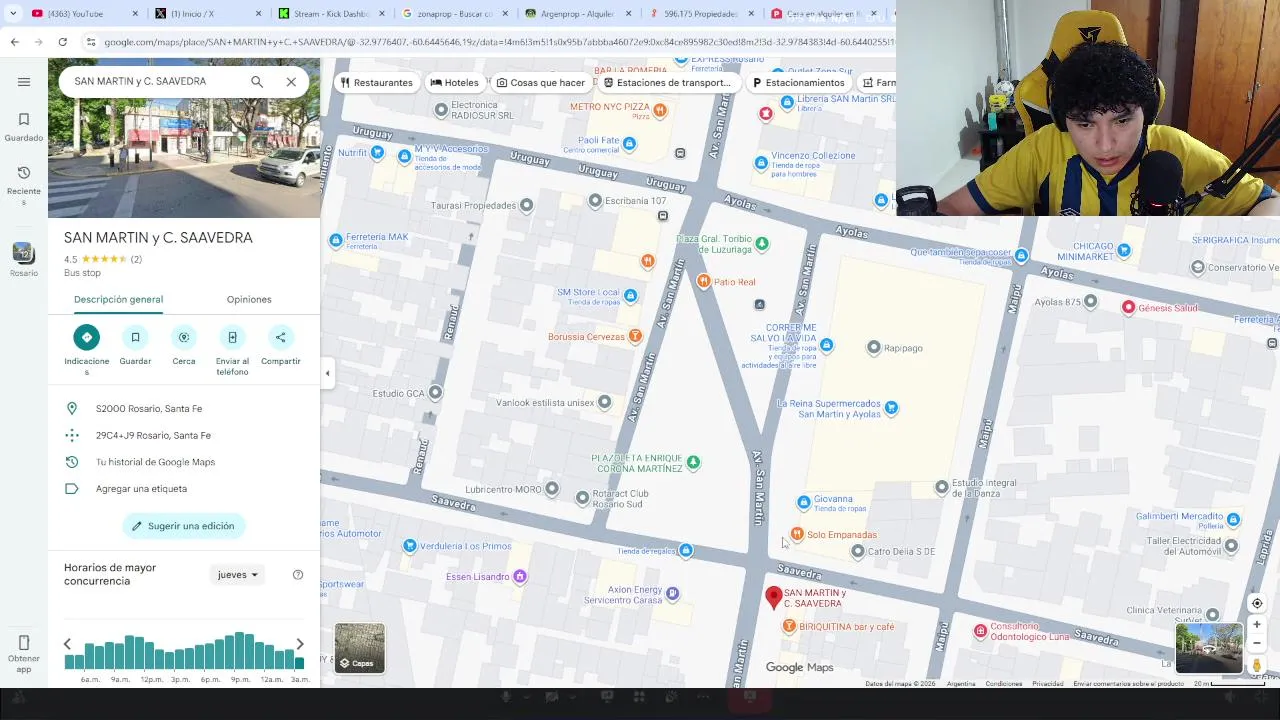Open the Rosario recent place shortcut

[x=24, y=259]
